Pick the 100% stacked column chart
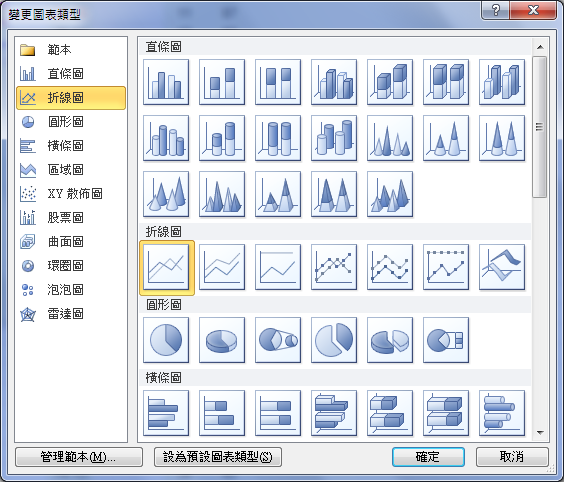The width and height of the screenshot is (564, 482). (278, 82)
